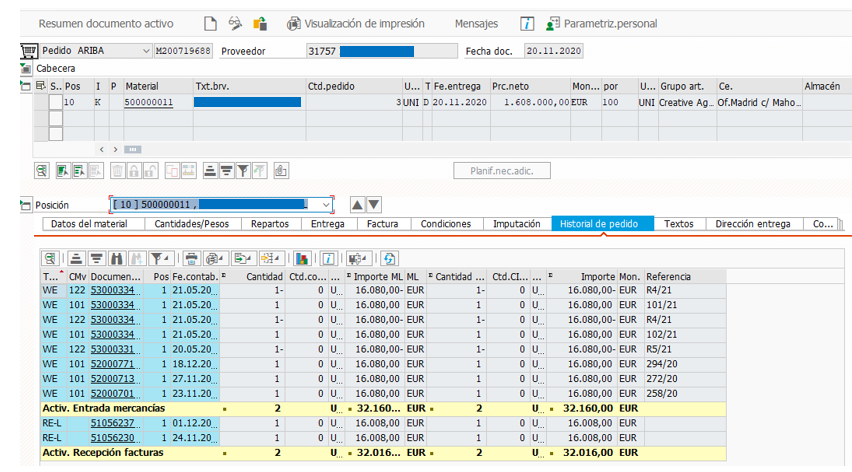The height and width of the screenshot is (472, 852).
Task: Print the purchase order history list
Action: pos(191,259)
